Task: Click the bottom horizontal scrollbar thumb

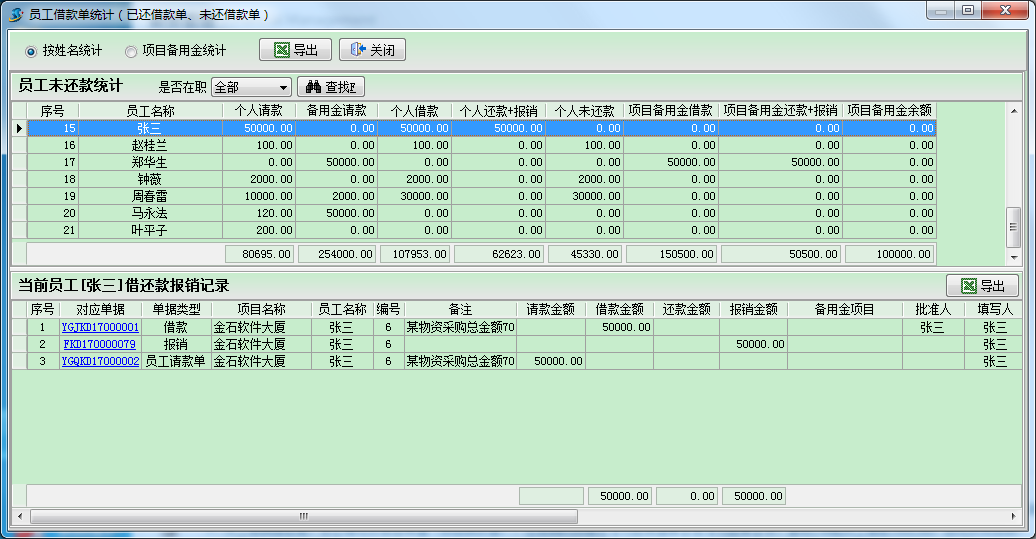Action: click(304, 516)
